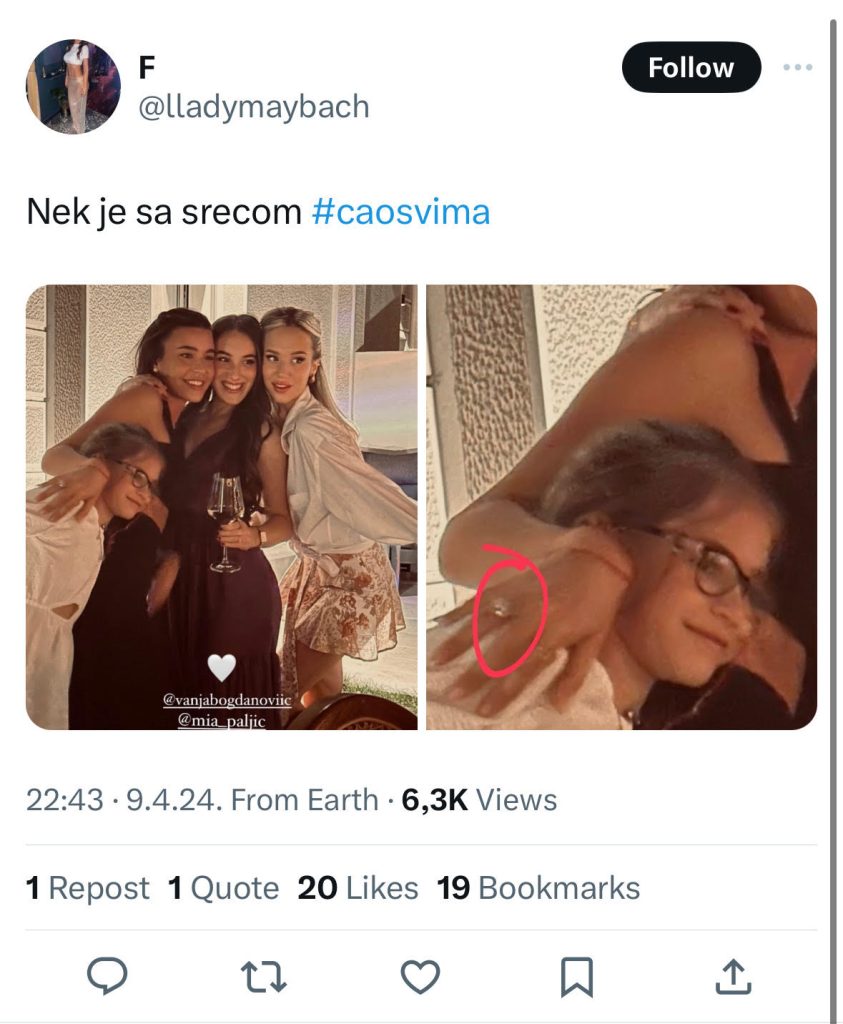The image size is (843, 1024).
Task: Click the reply speech bubble icon
Action: [x=107, y=976]
